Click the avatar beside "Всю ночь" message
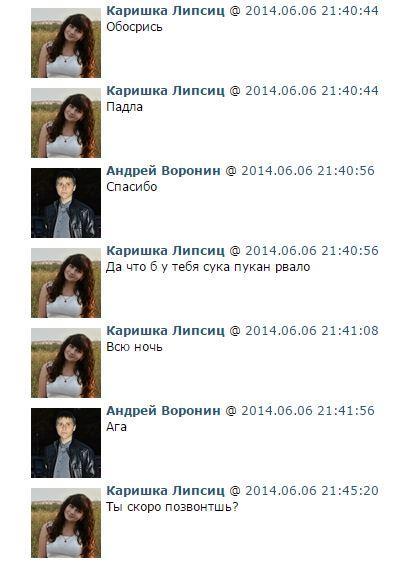 [x=66, y=363]
